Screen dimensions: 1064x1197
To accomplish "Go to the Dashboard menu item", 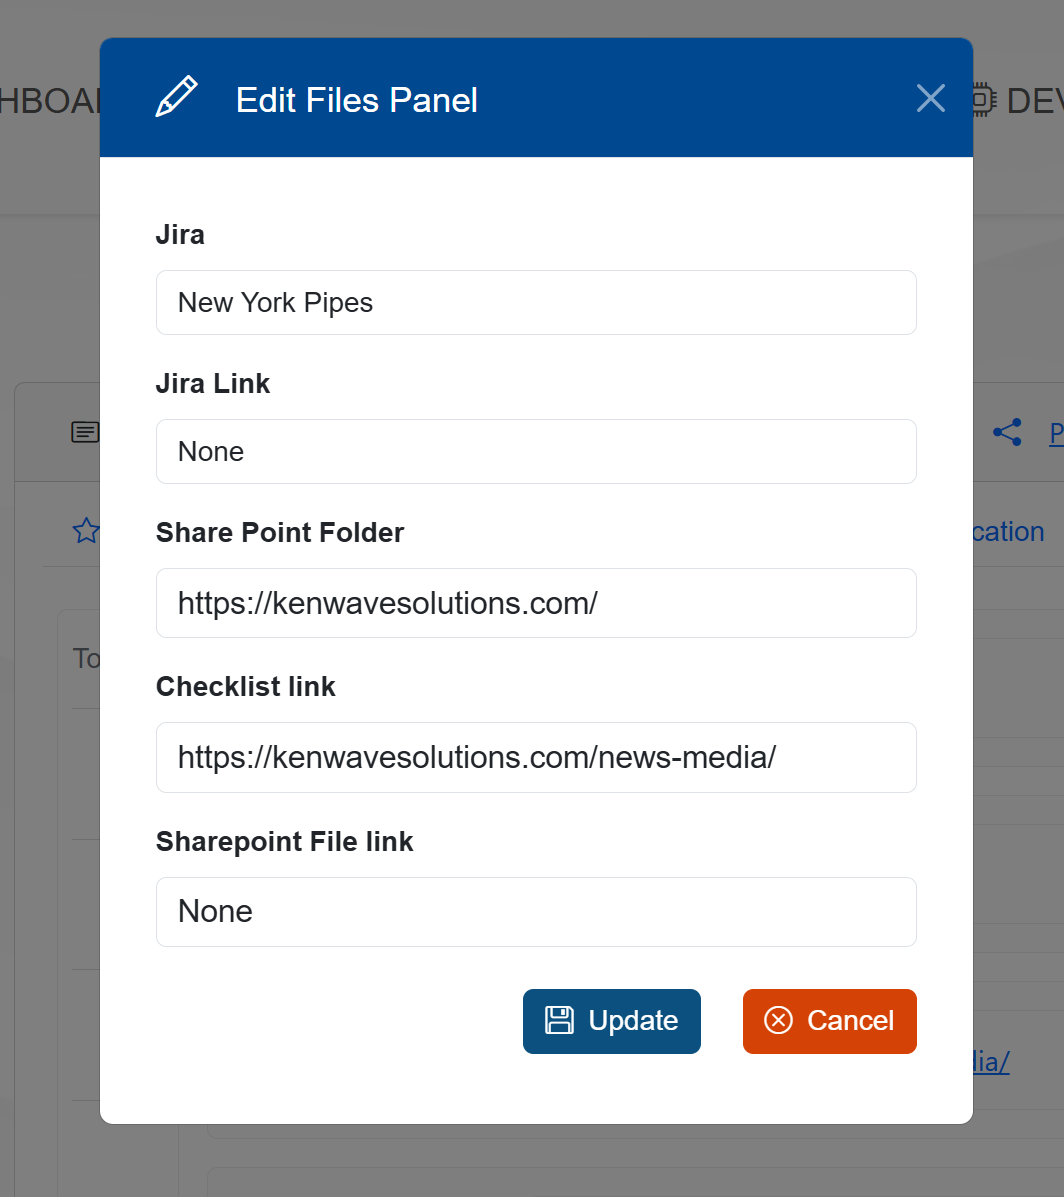I will click(x=50, y=100).
